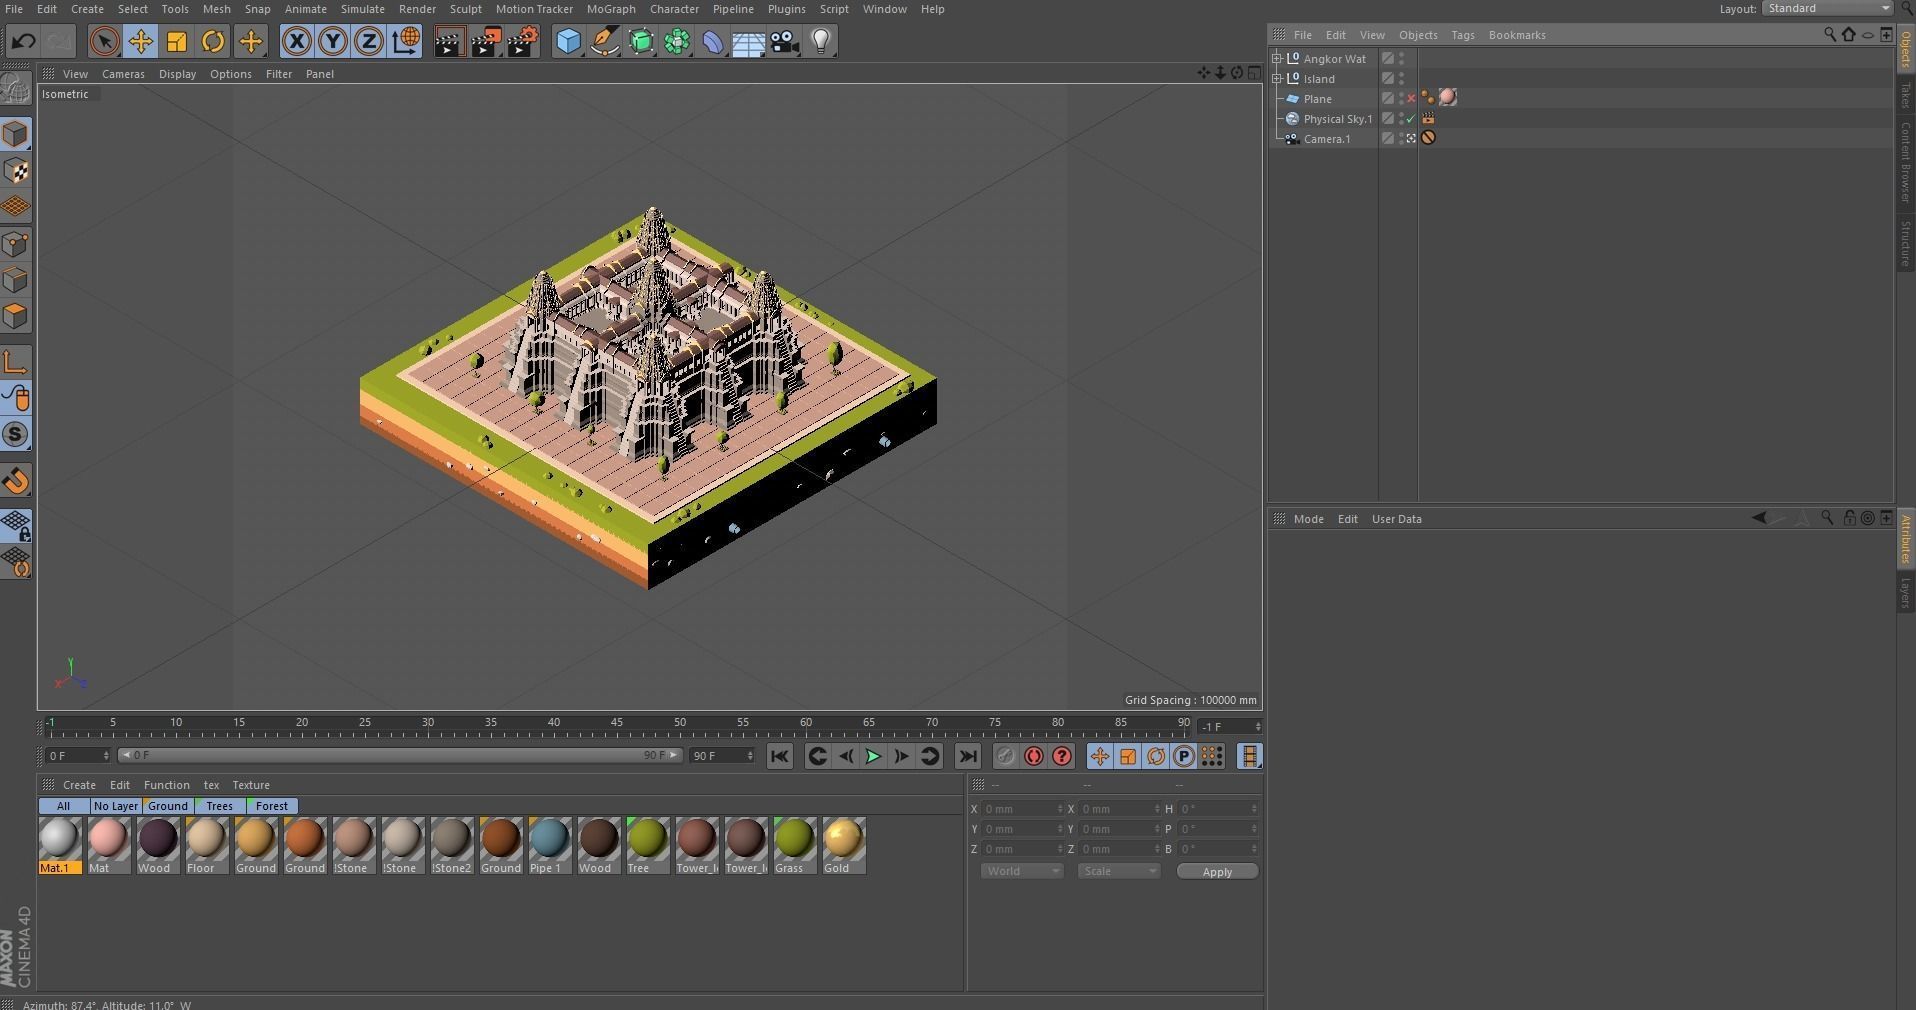Enable Polygons mode
Viewport: 1916px width, 1010px height.
click(16, 317)
